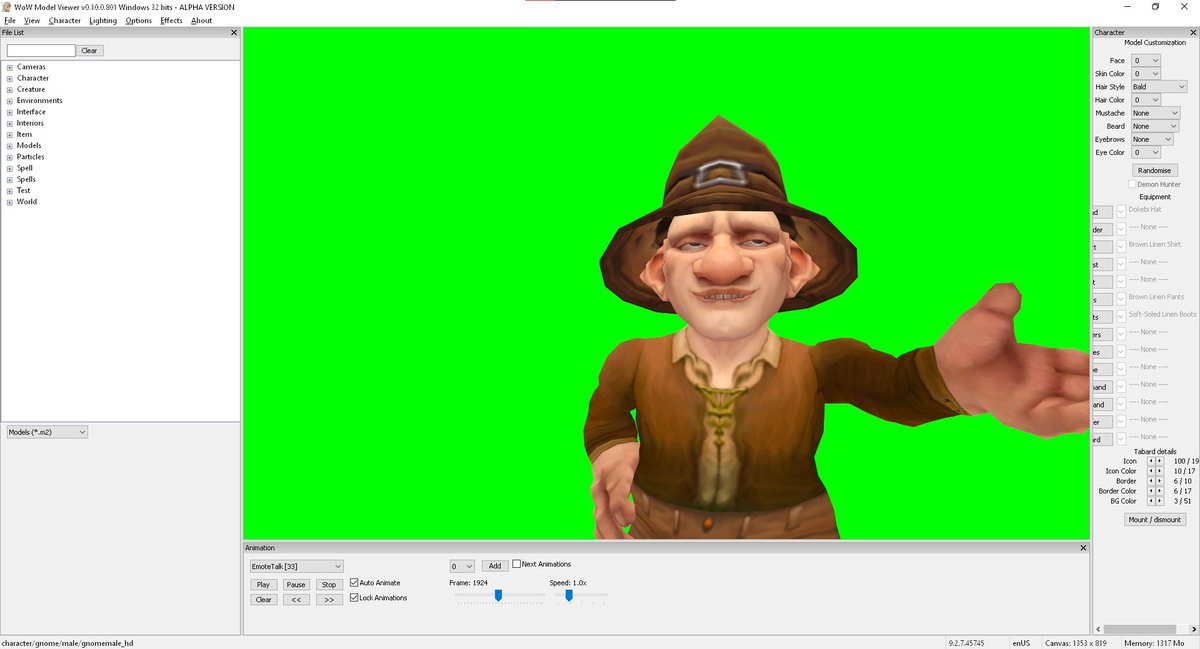Click the Mount / dismount button
The height and width of the screenshot is (649, 1200).
click(1154, 519)
